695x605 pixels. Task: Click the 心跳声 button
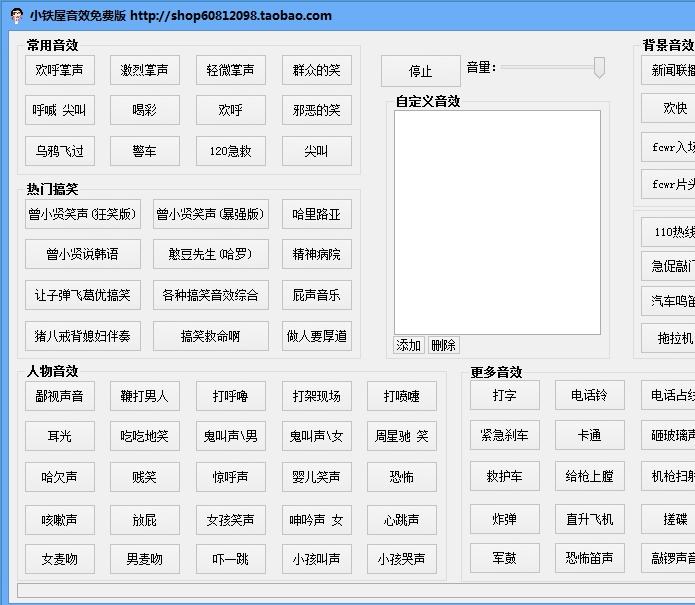[x=402, y=520]
